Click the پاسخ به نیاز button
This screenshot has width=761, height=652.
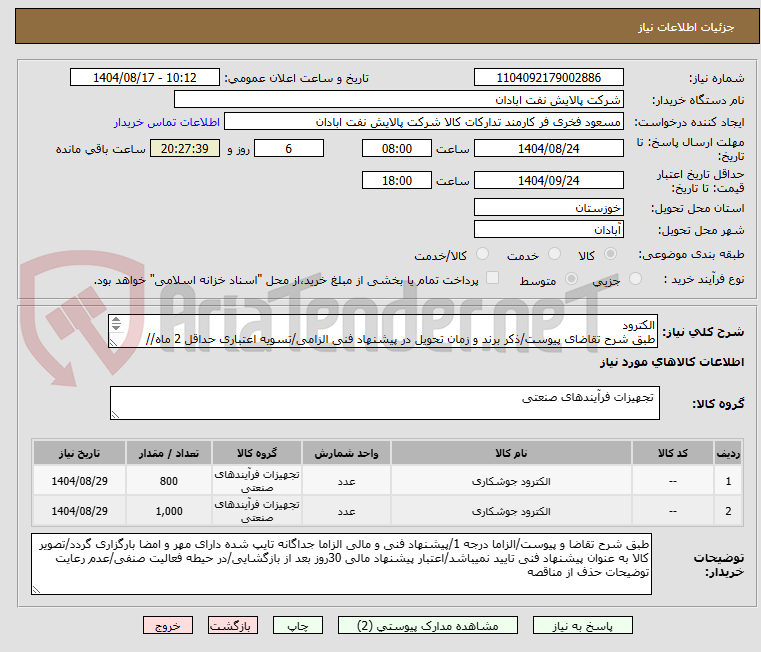(582, 625)
